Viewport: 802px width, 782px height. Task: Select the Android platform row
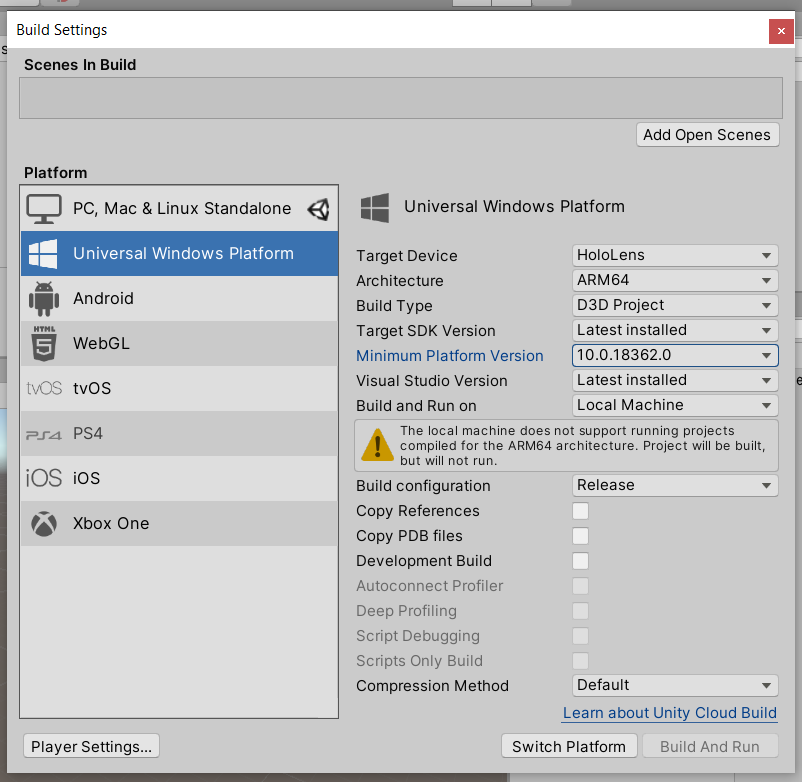point(179,299)
